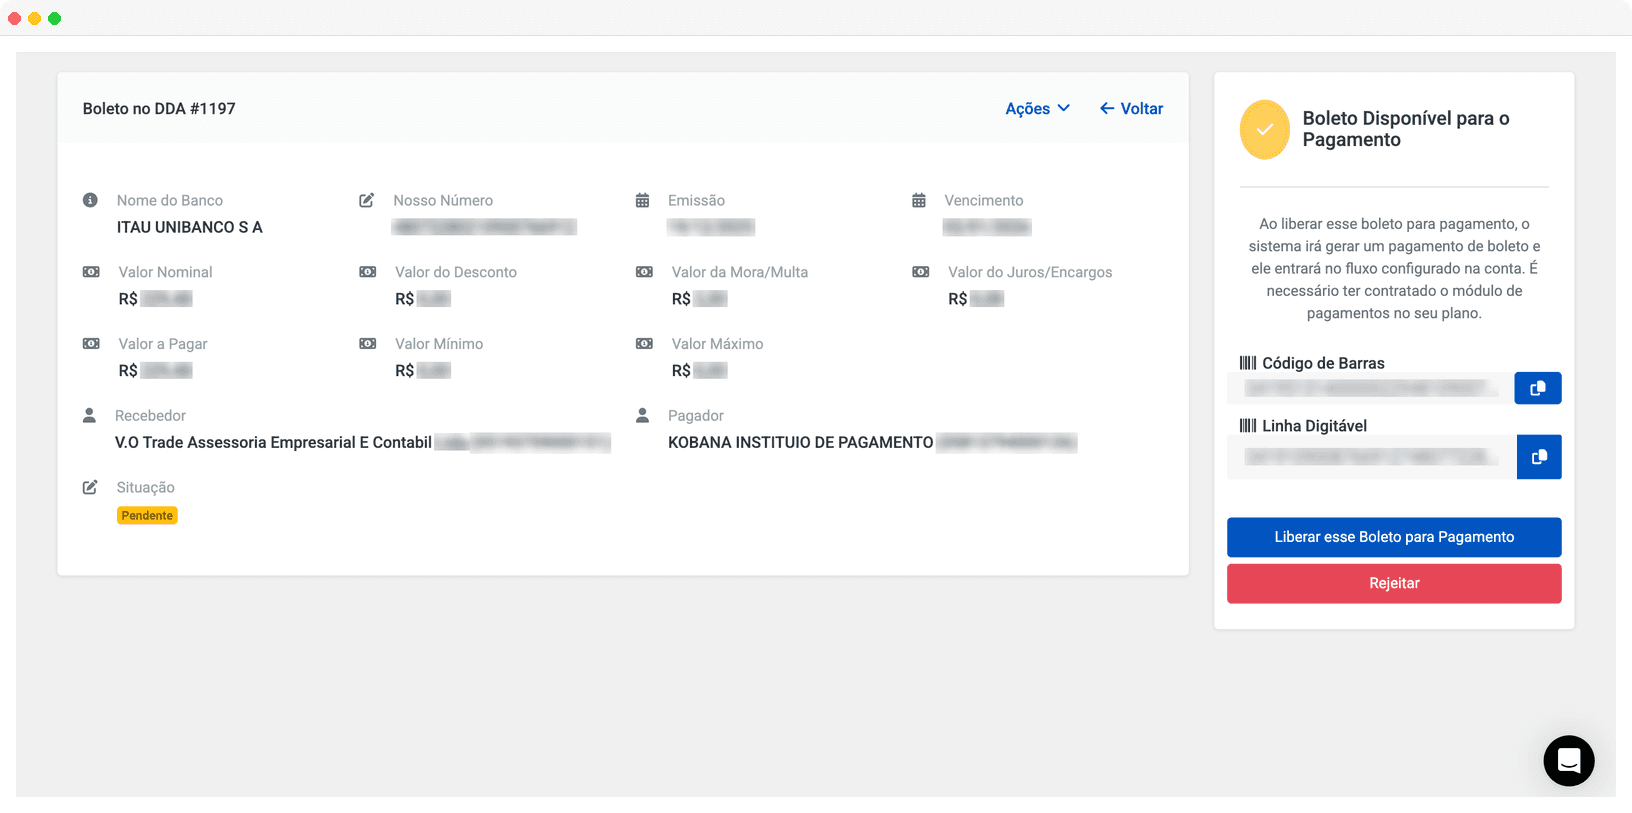
Task: Reject the boleto with Rejeitar button
Action: click(x=1393, y=583)
